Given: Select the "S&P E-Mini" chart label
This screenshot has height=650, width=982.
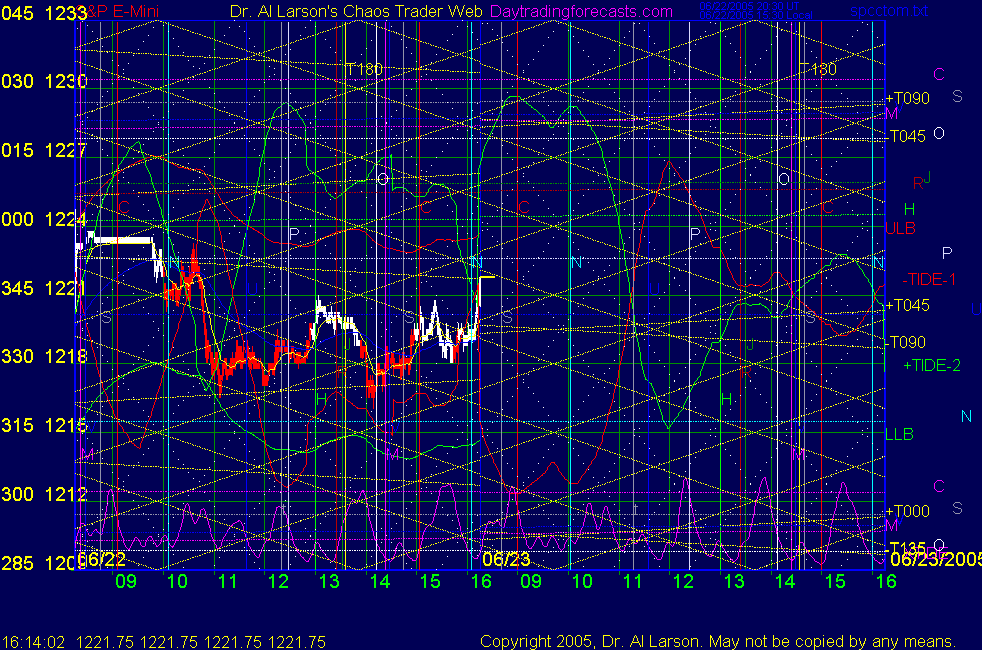Looking at the screenshot, I should (119, 11).
